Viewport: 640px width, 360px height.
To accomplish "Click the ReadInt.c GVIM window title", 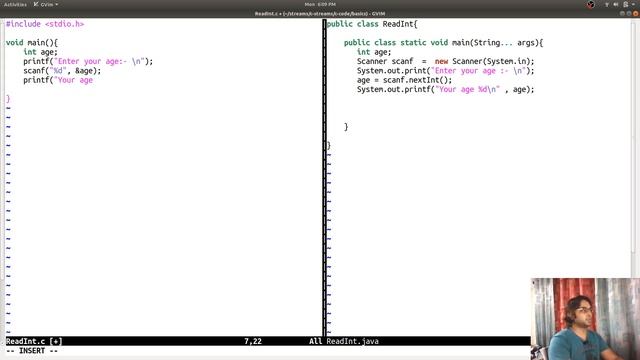I will pos(320,13).
